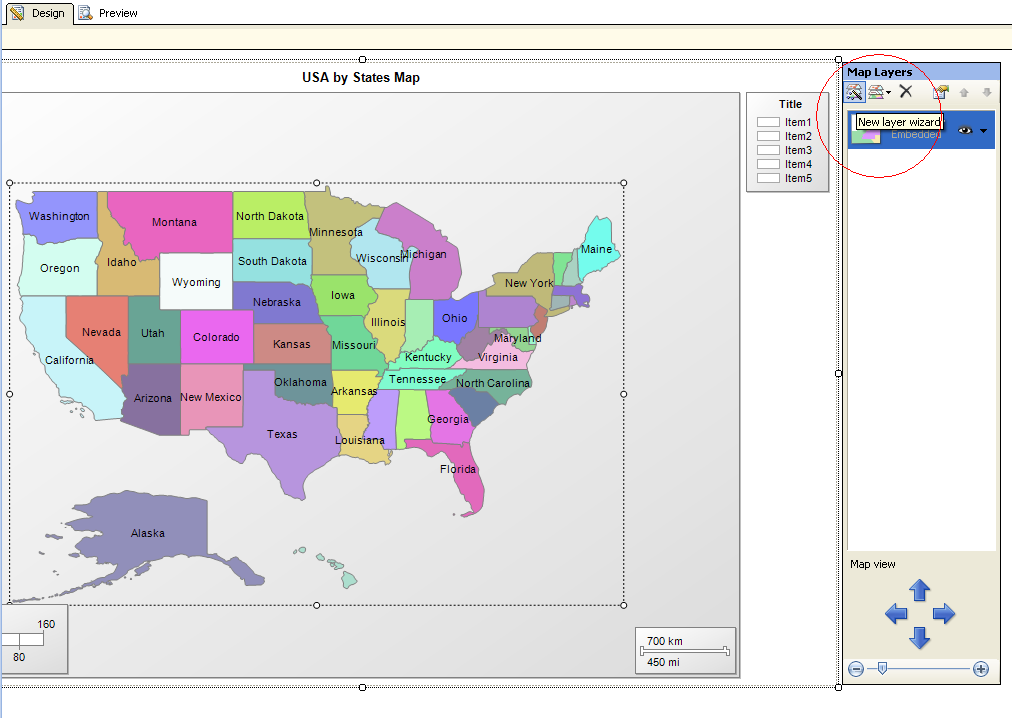Open the layer data properties icon

click(x=939, y=92)
